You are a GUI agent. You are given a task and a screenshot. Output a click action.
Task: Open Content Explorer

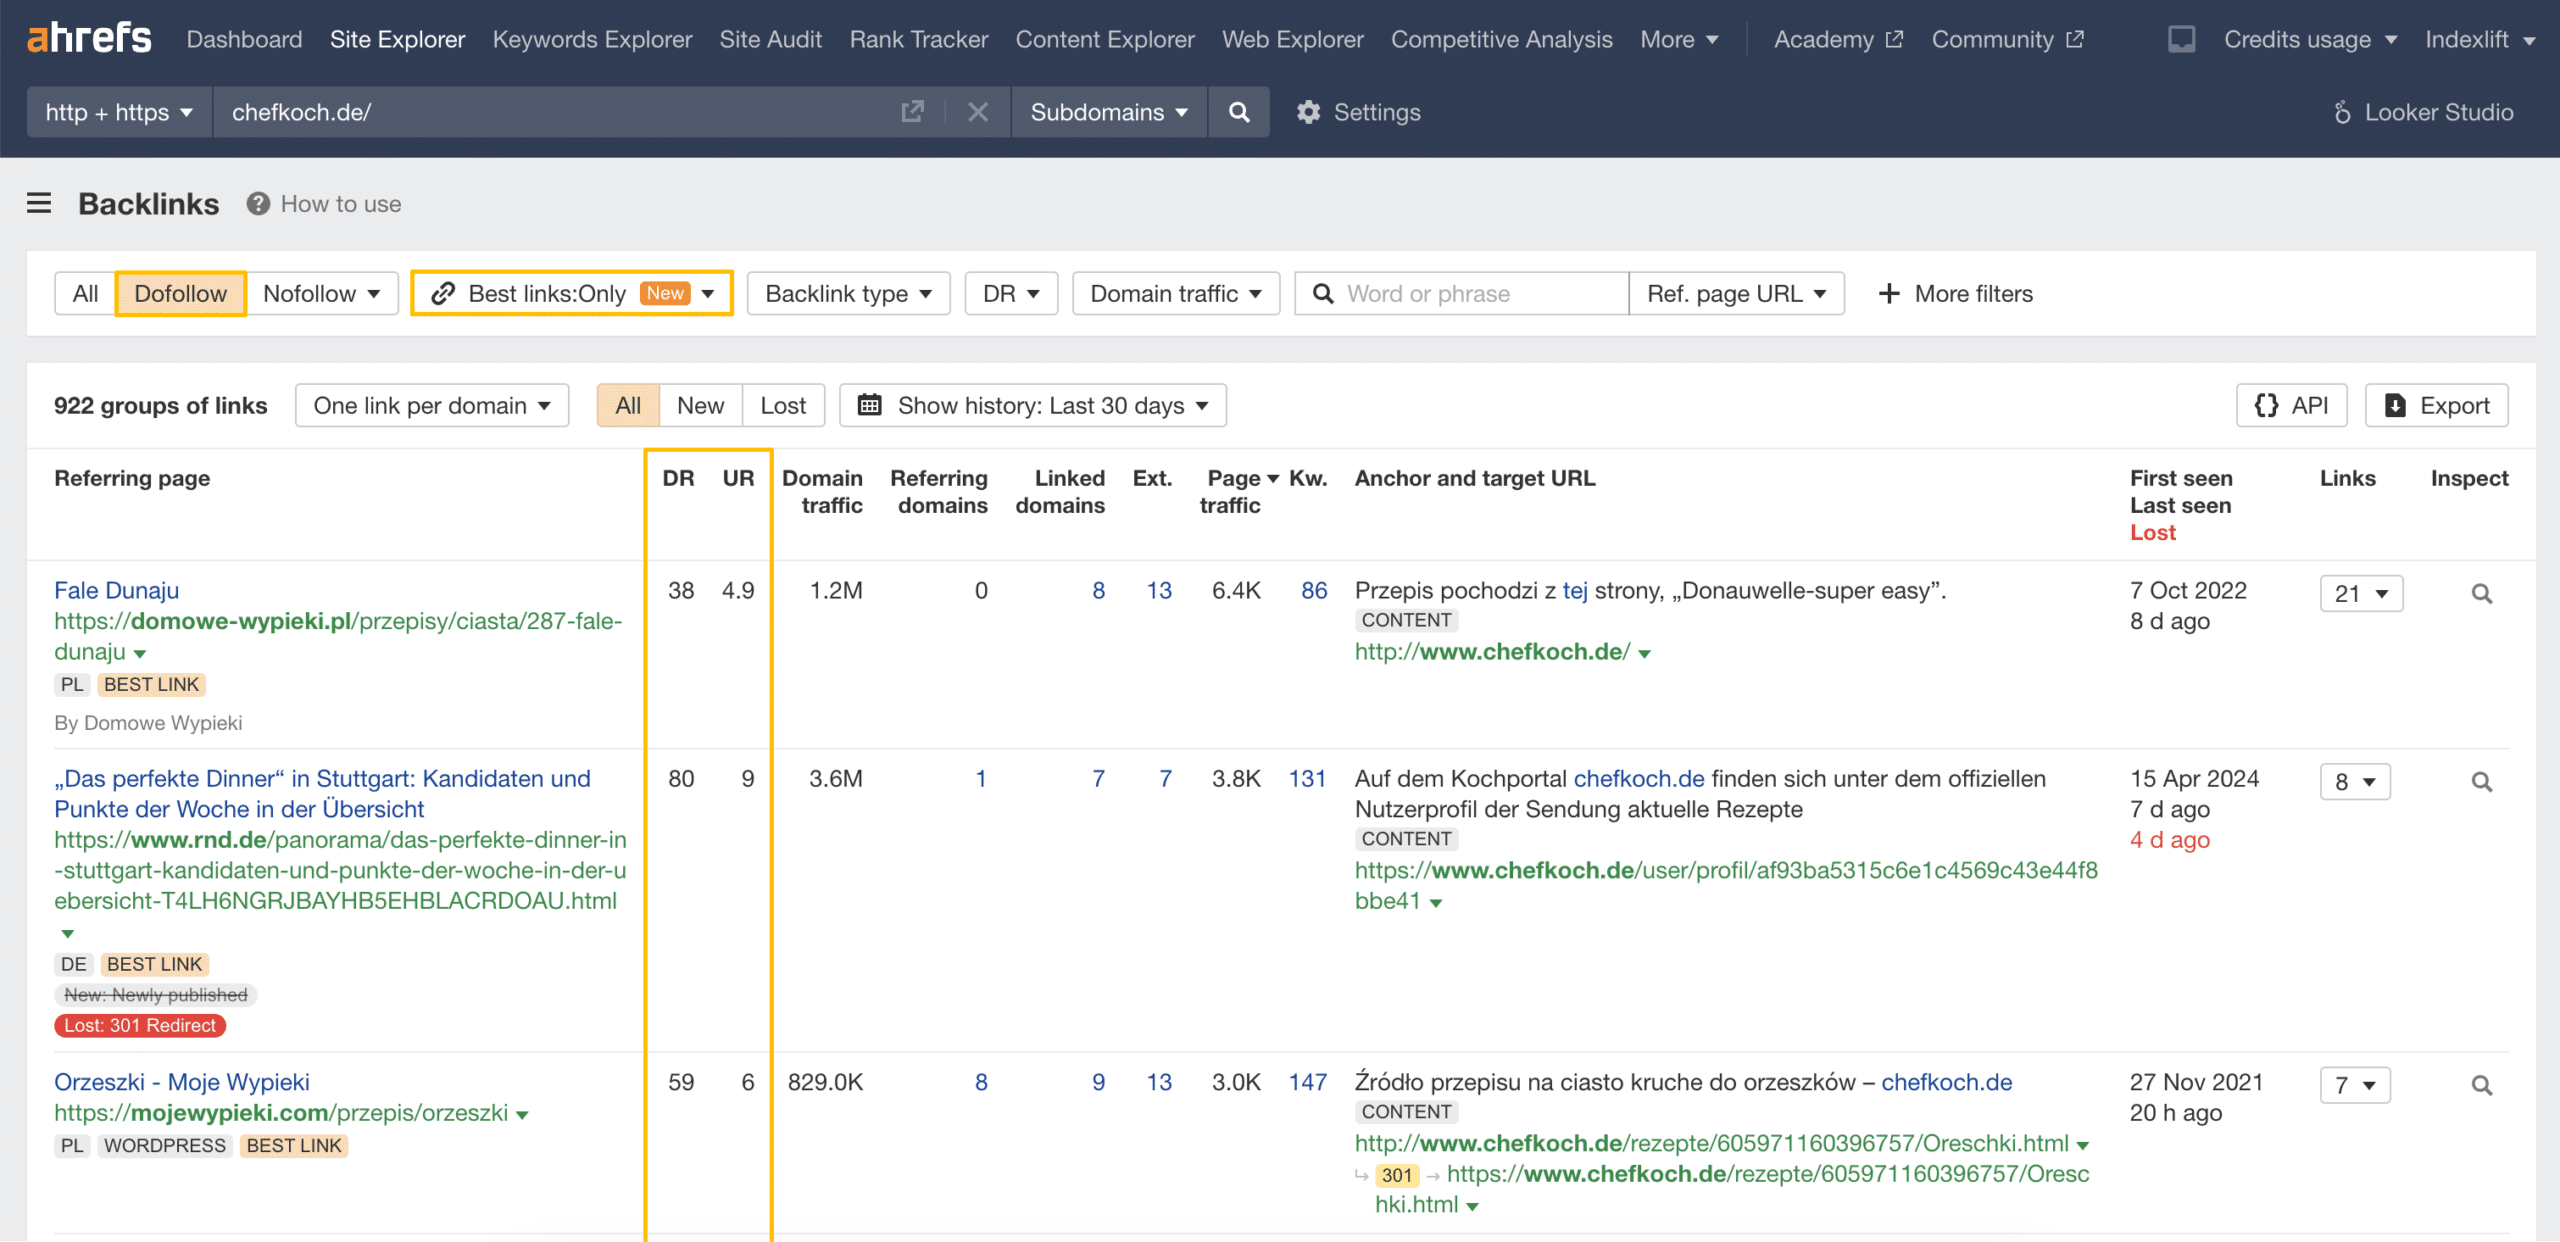coord(1105,39)
